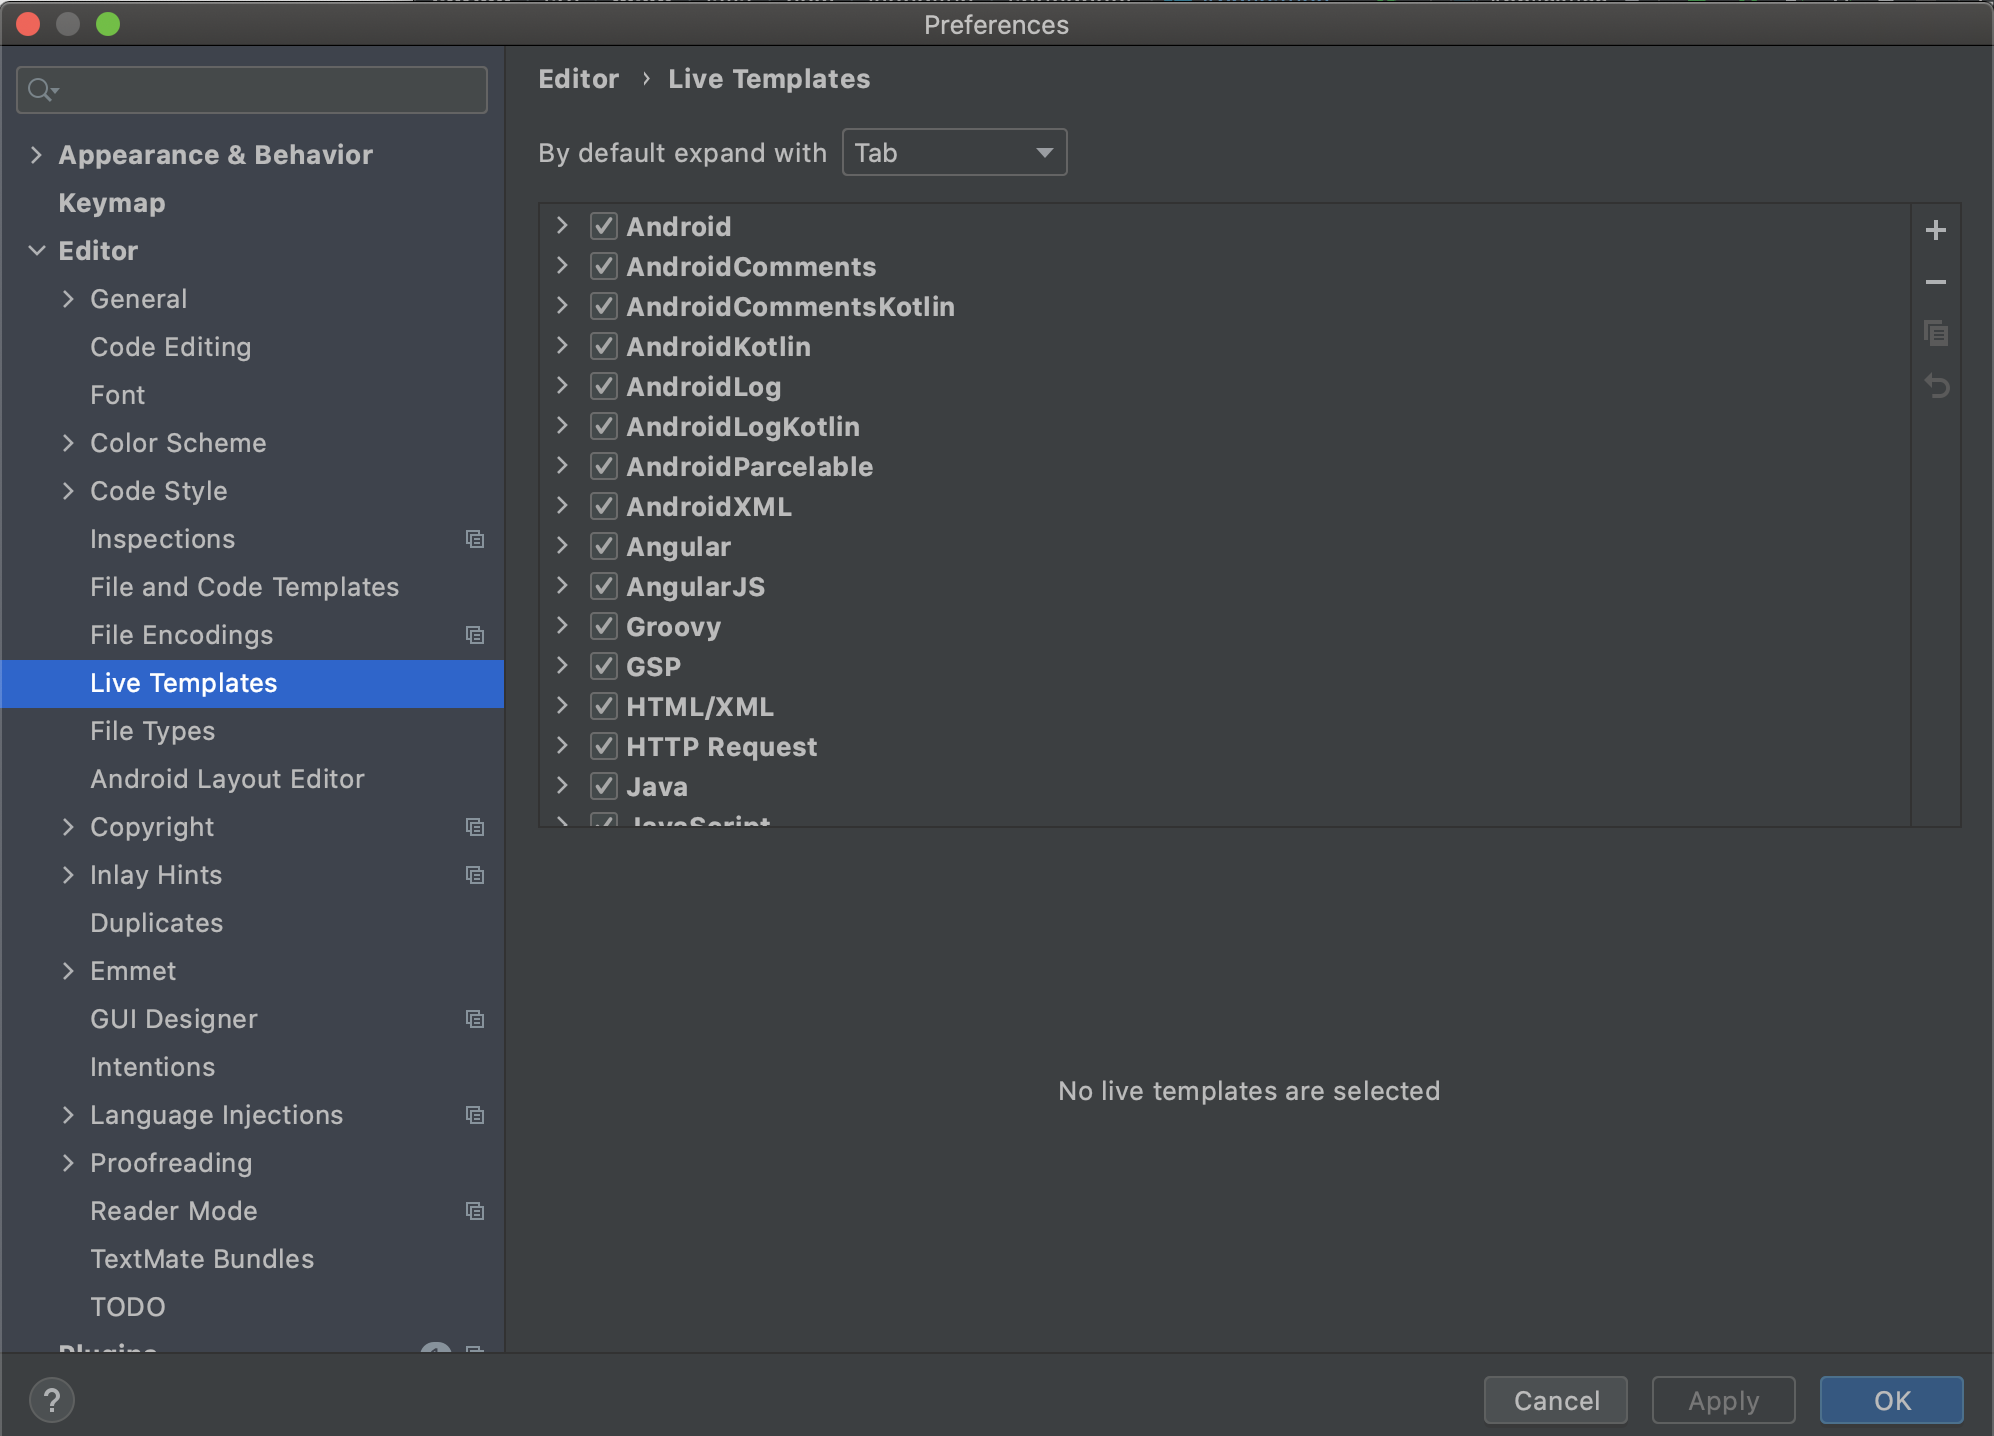Click the Apply button
Image resolution: width=1994 pixels, height=1436 pixels.
tap(1724, 1400)
